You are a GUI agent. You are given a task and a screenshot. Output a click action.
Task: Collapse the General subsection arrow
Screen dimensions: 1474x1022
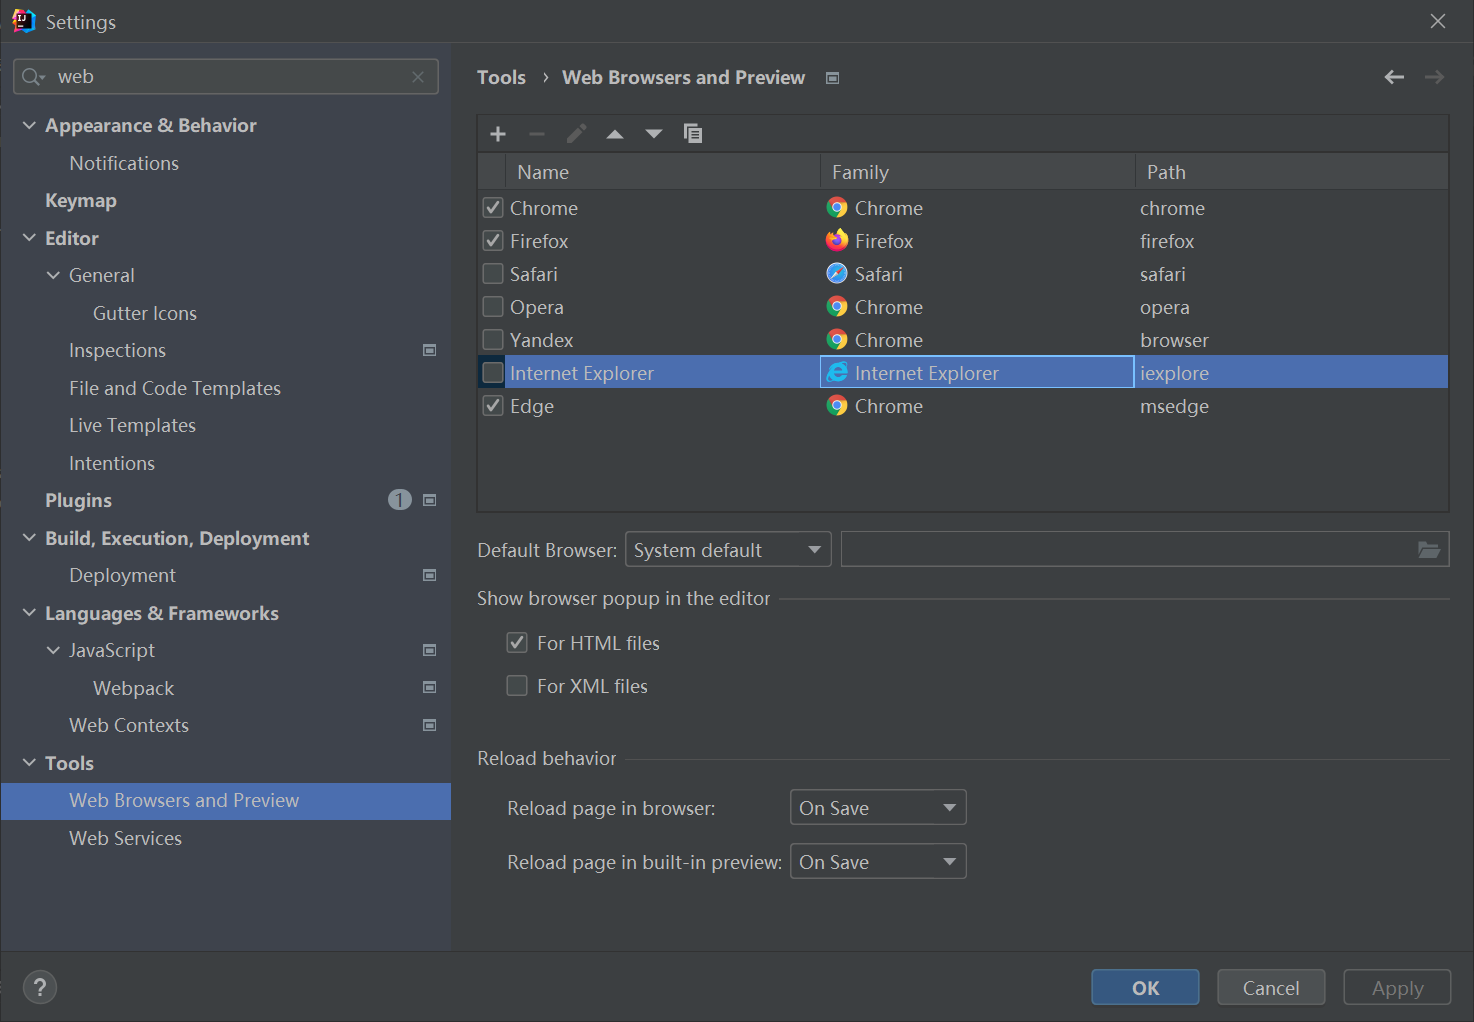tap(53, 275)
